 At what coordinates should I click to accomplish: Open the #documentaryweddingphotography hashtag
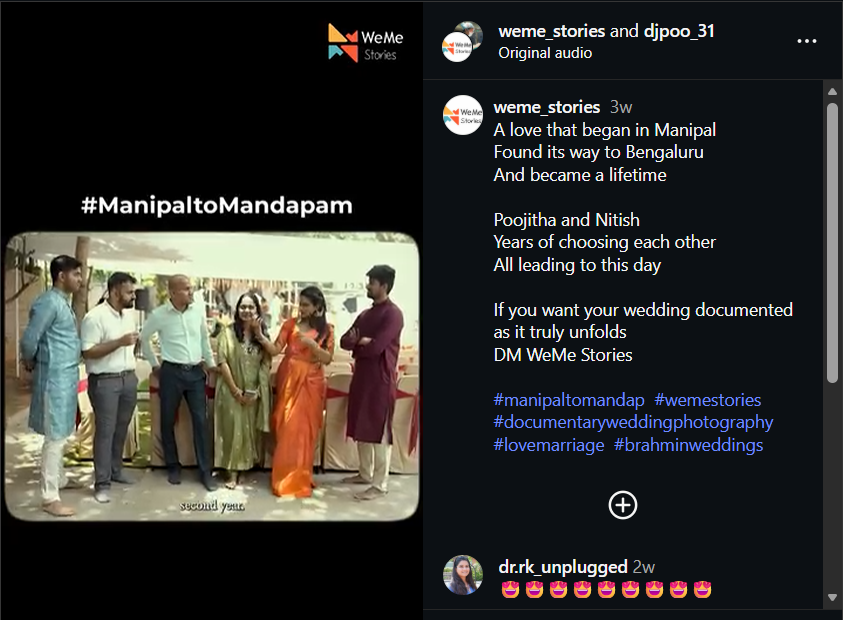click(633, 423)
